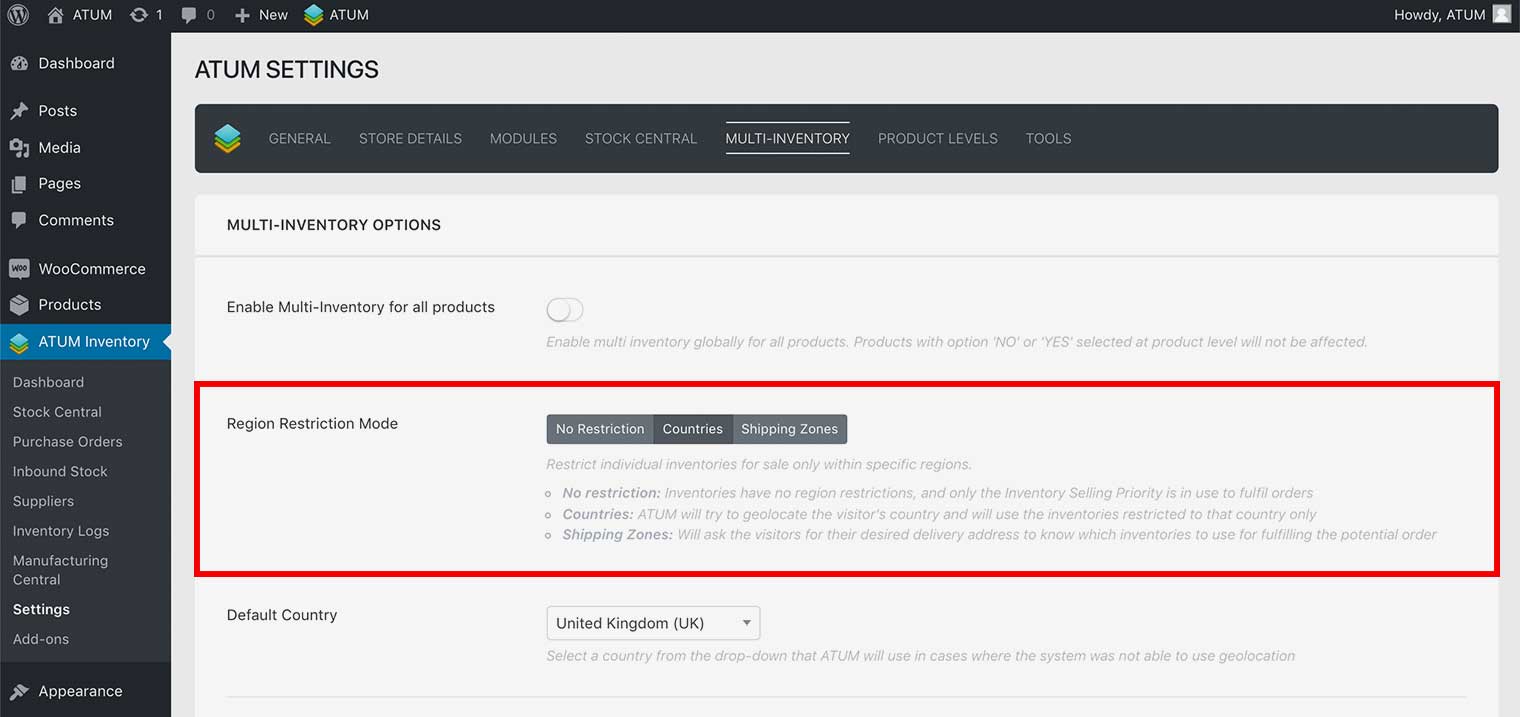The image size is (1520, 717).
Task: Switch to the Stock Central tab
Action: pyautogui.click(x=641, y=139)
